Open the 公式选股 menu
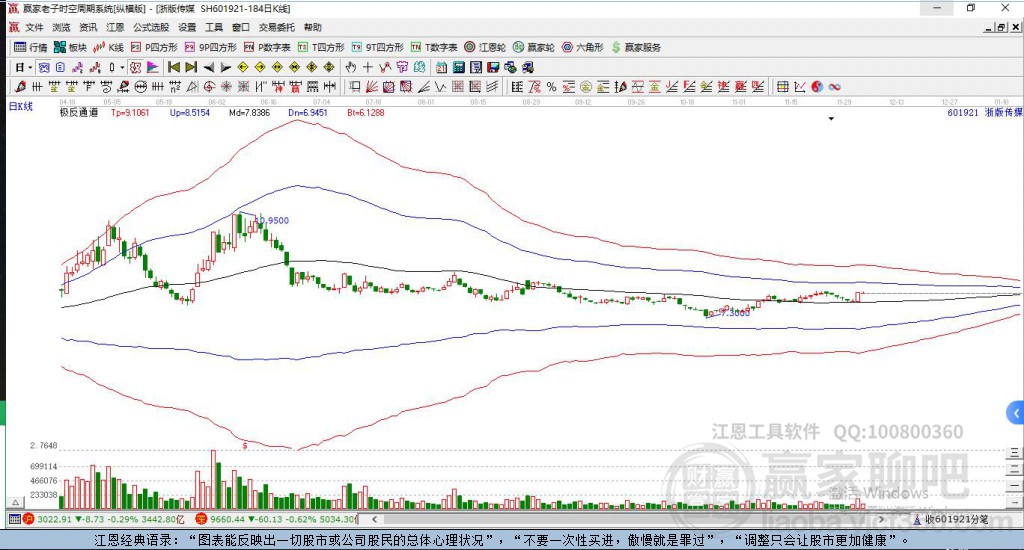The width and height of the screenshot is (1024, 550). pyautogui.click(x=151, y=27)
